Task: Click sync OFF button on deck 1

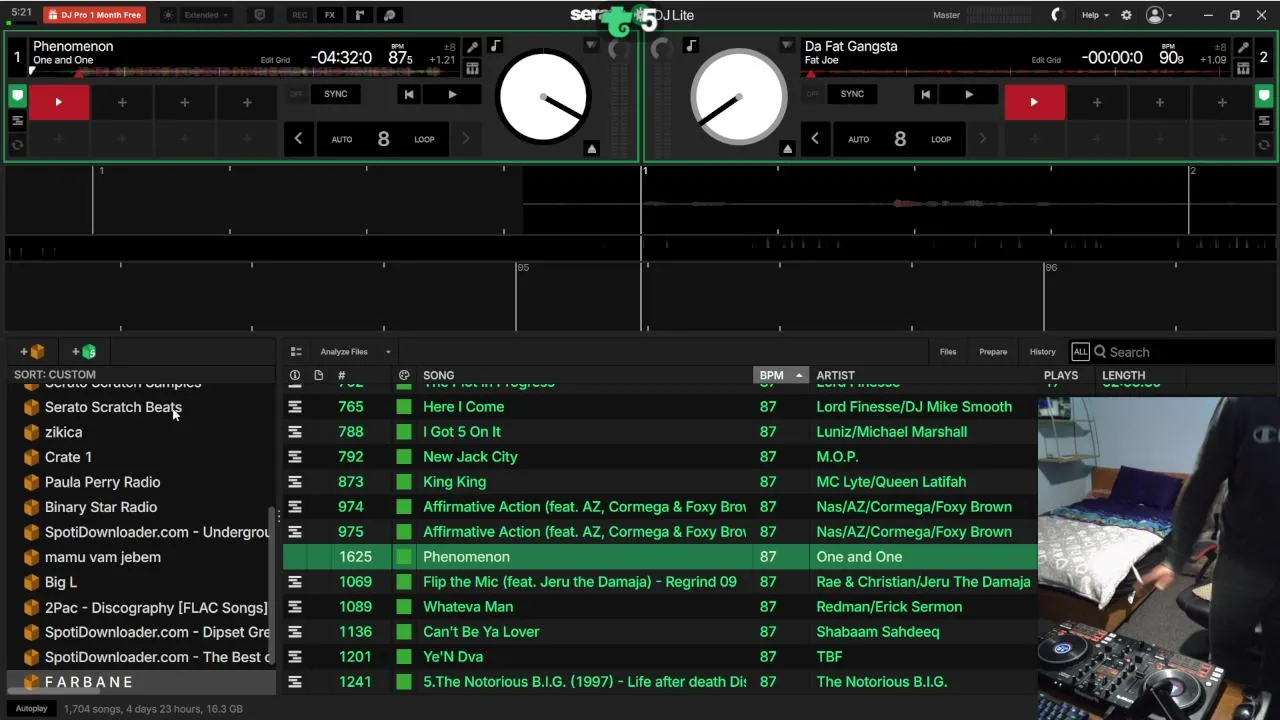Action: point(296,94)
